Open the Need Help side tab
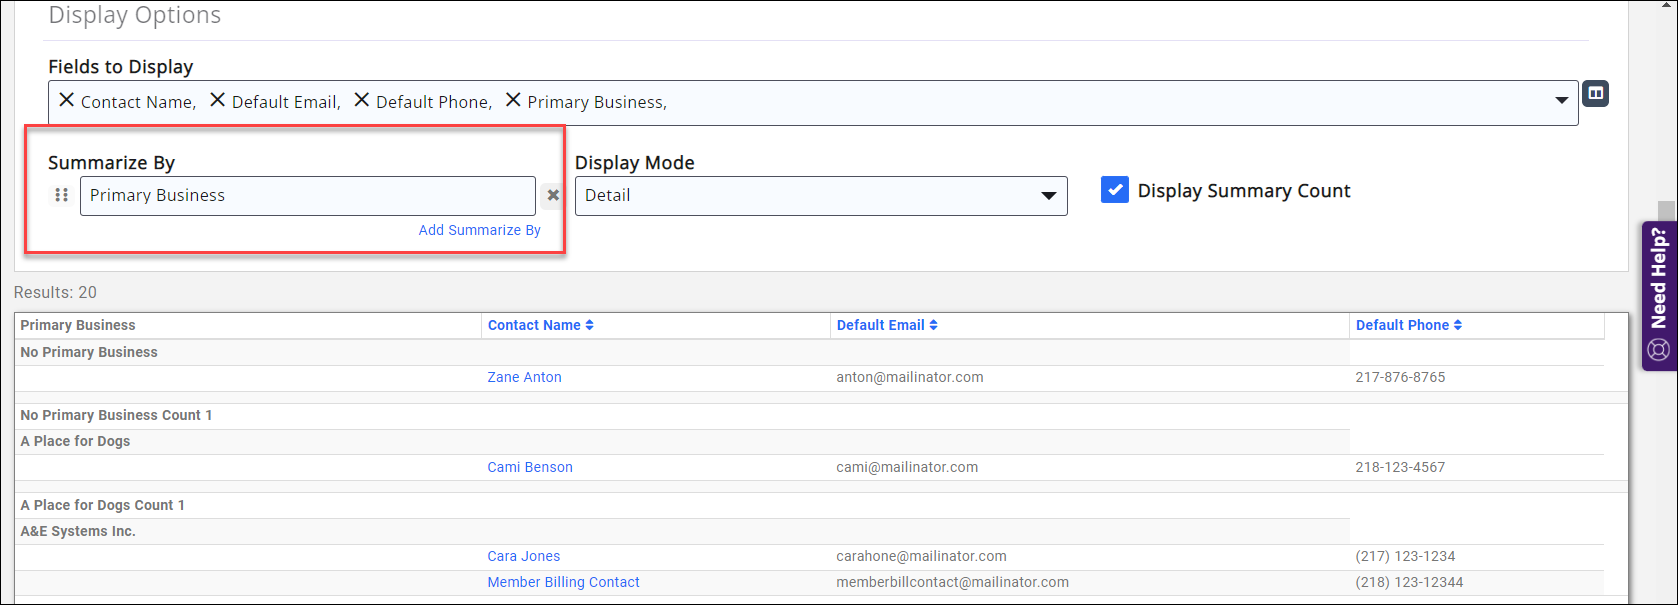This screenshot has height=605, width=1678. 1659,295
